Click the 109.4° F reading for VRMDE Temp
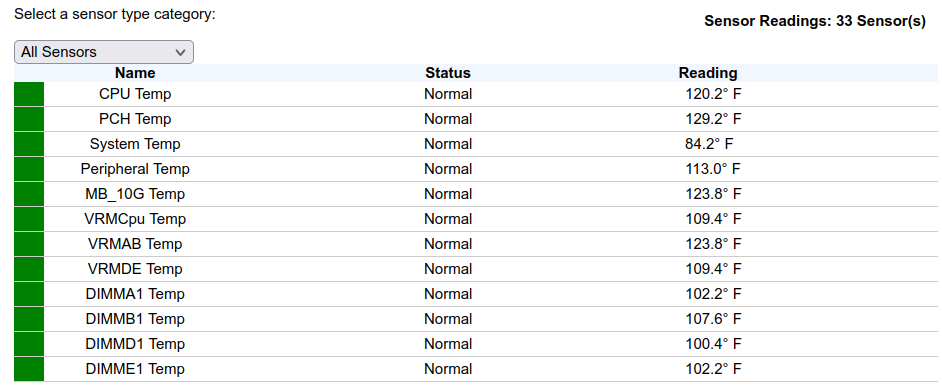 714,269
